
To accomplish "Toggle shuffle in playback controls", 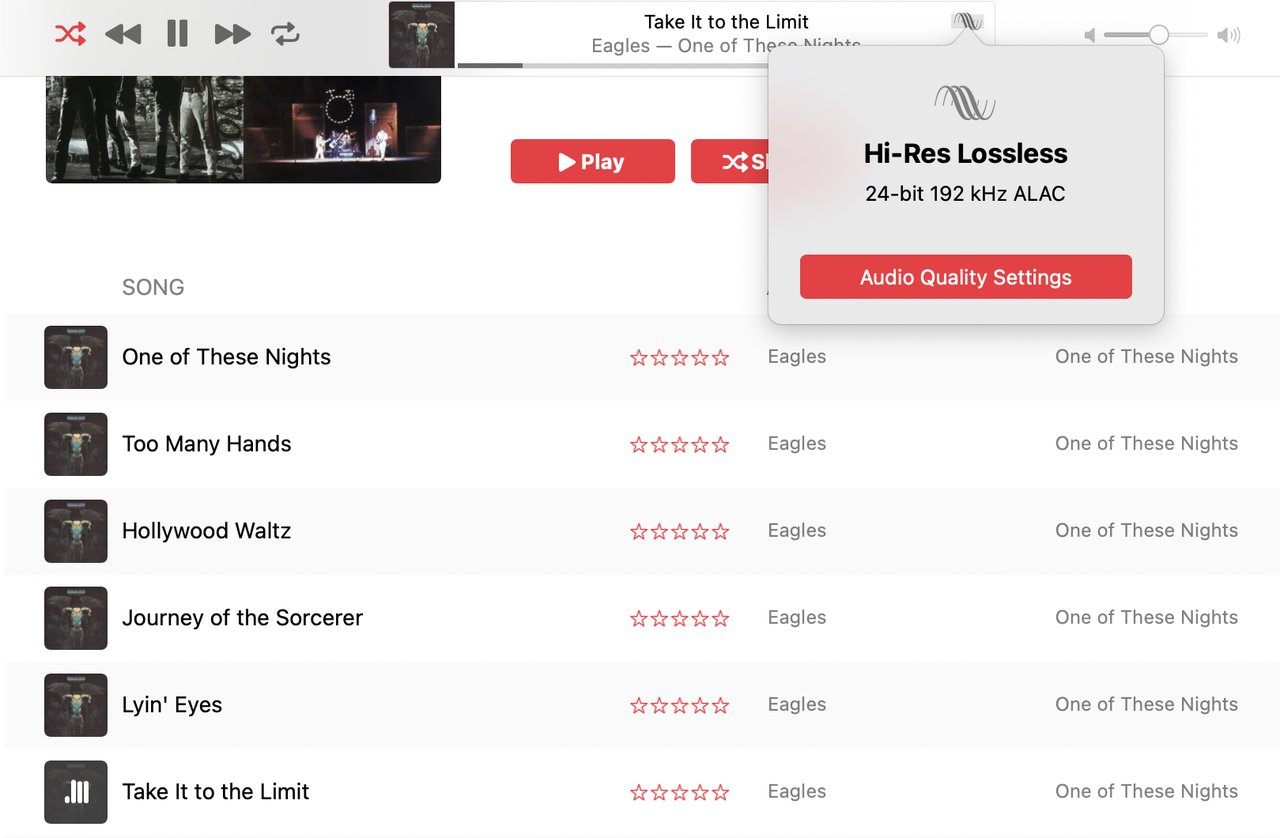I will (70, 34).
